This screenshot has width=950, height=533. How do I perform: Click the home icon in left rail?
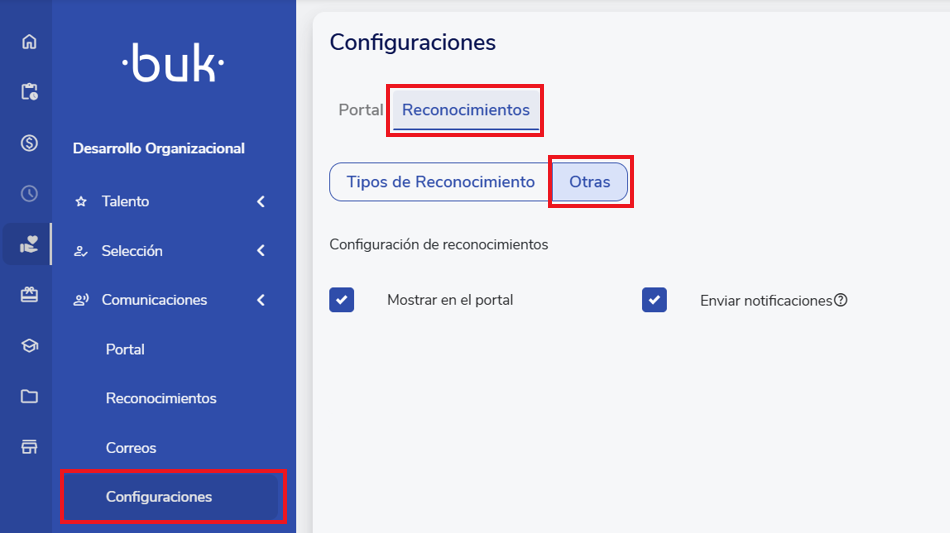[x=29, y=42]
